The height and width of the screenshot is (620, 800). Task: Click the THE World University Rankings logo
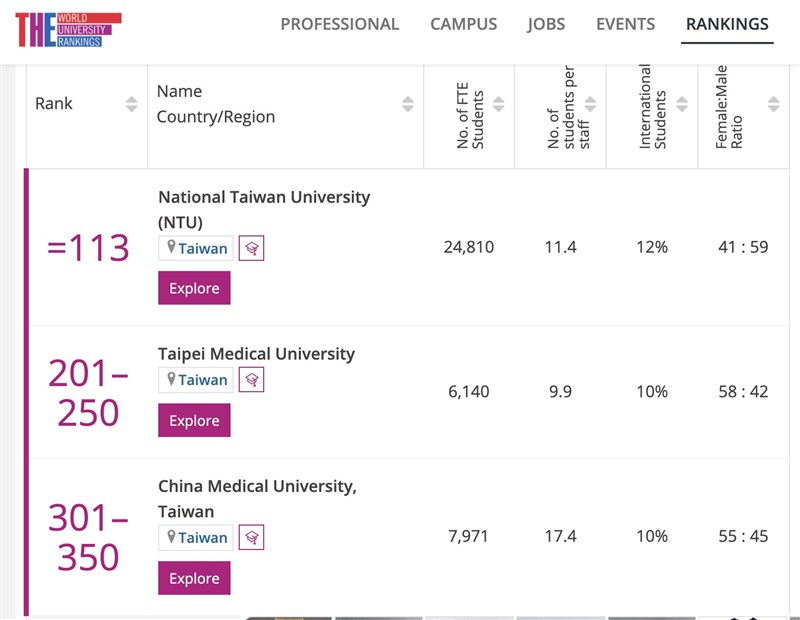(x=68, y=30)
